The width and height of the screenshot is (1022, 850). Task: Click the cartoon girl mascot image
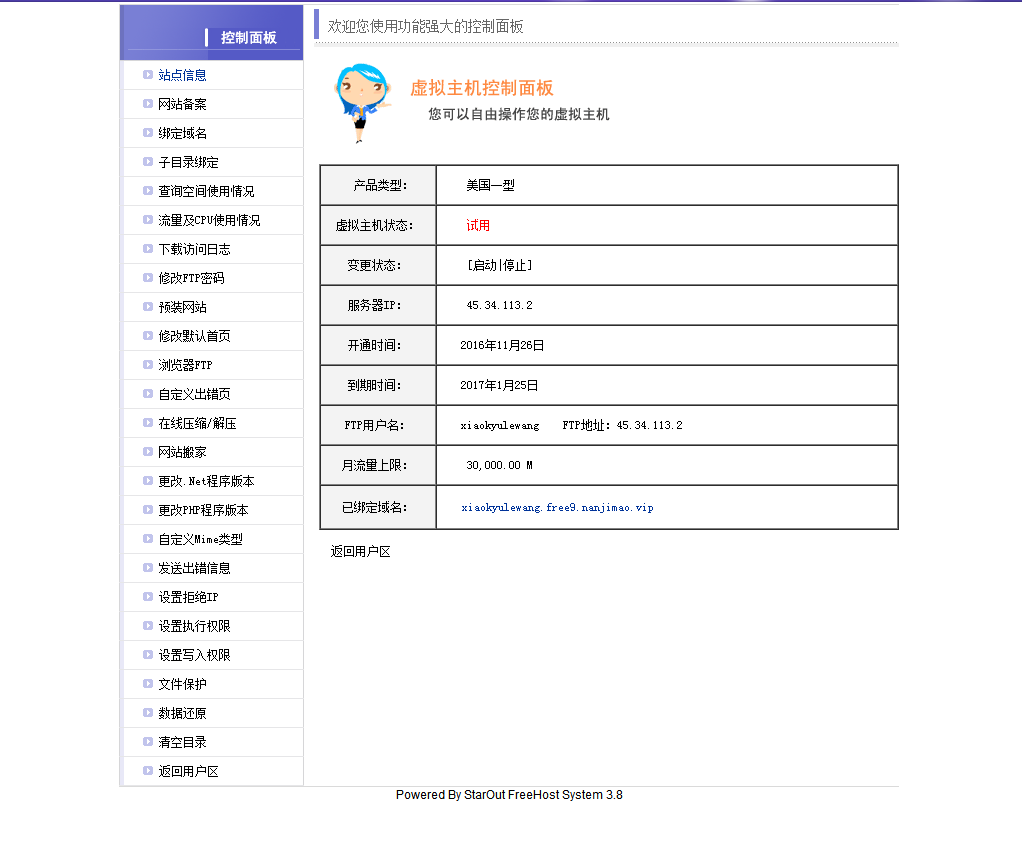362,103
